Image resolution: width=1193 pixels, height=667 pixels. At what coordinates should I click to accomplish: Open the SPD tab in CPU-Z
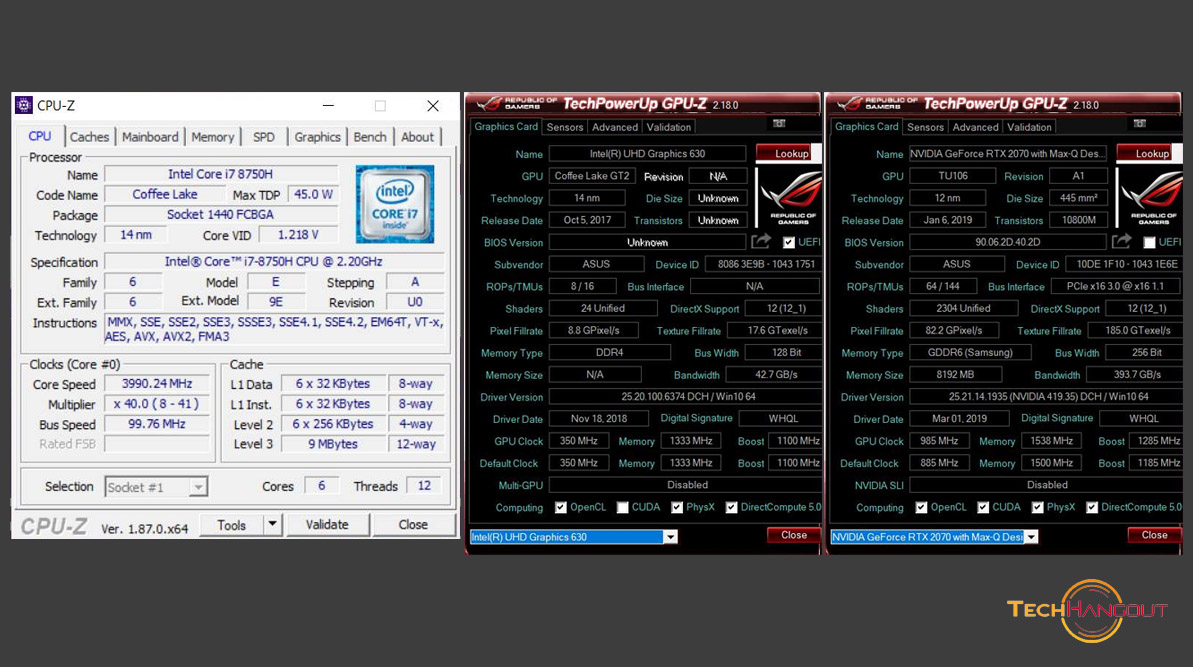pos(264,137)
